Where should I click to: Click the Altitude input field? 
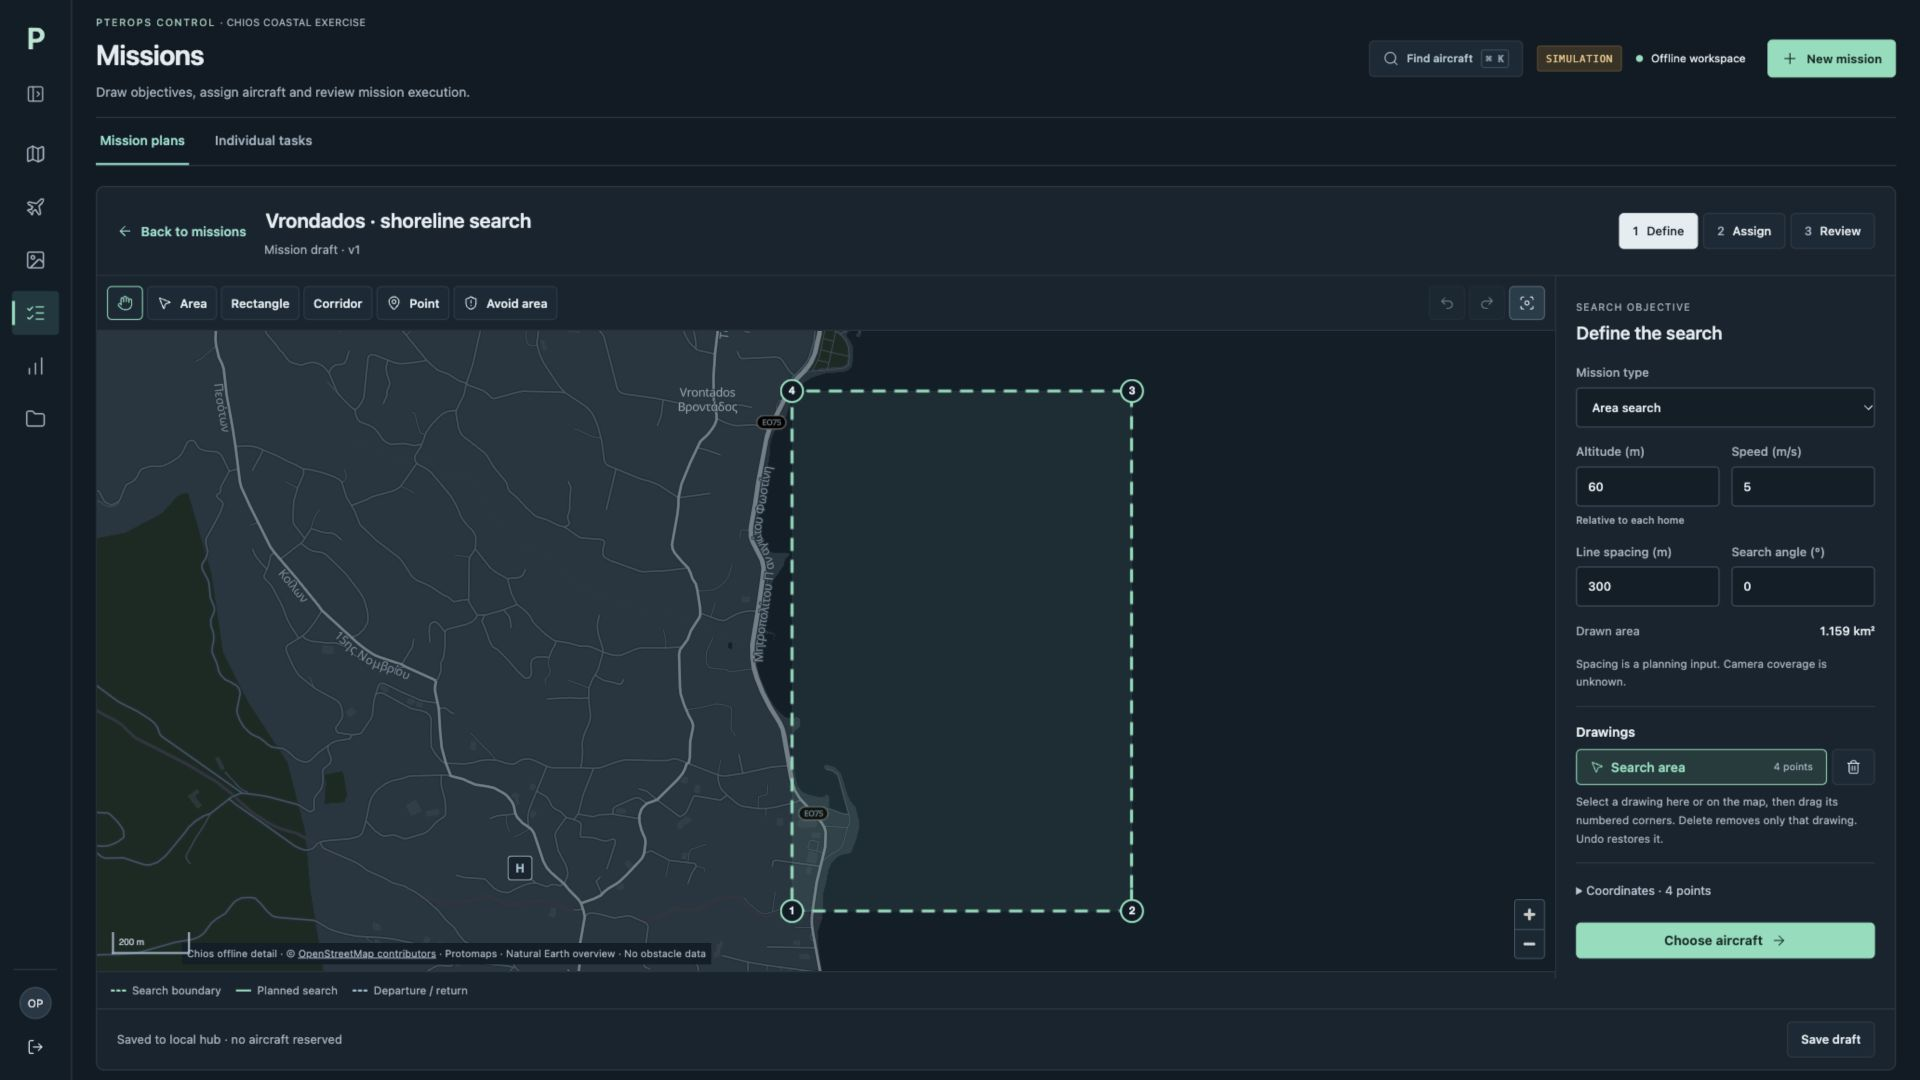click(1647, 487)
